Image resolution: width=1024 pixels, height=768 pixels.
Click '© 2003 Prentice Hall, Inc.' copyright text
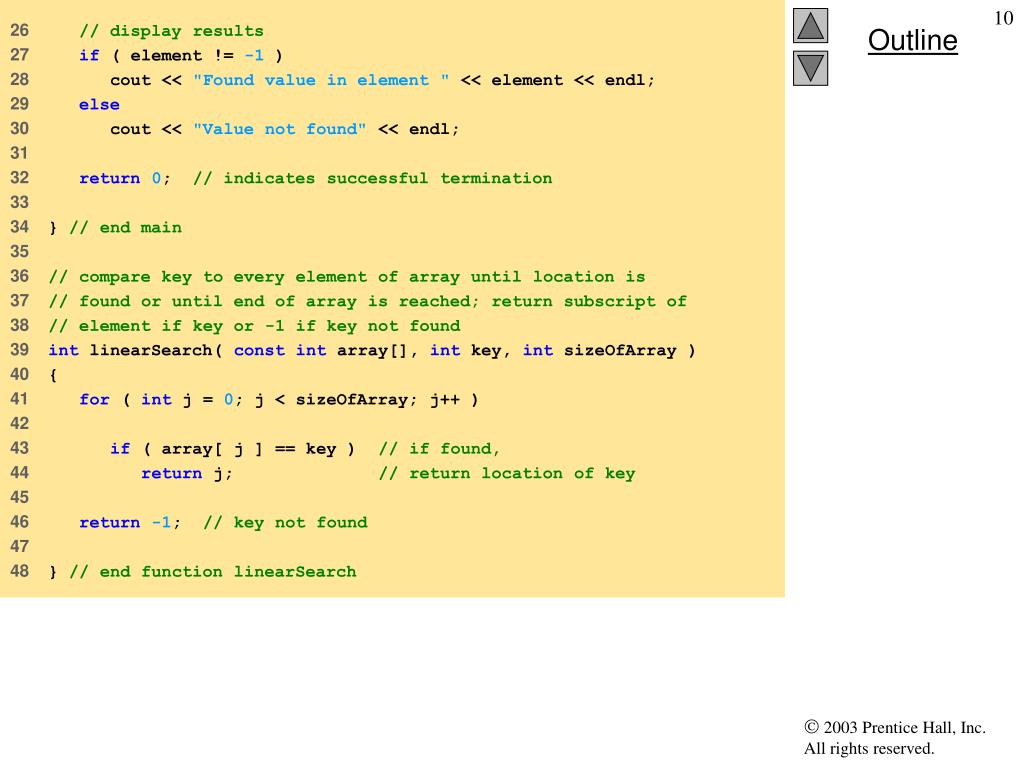[895, 728]
